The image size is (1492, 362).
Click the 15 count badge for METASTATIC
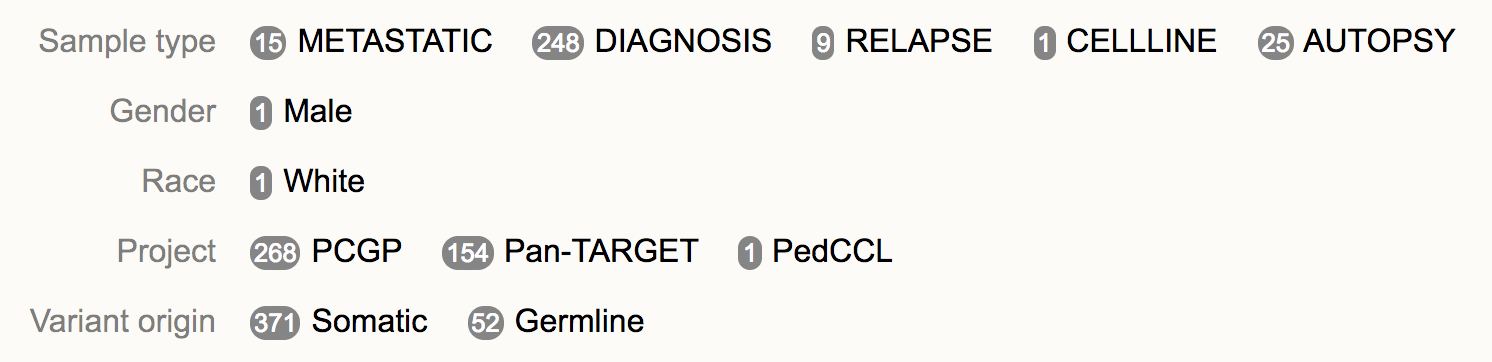click(268, 43)
